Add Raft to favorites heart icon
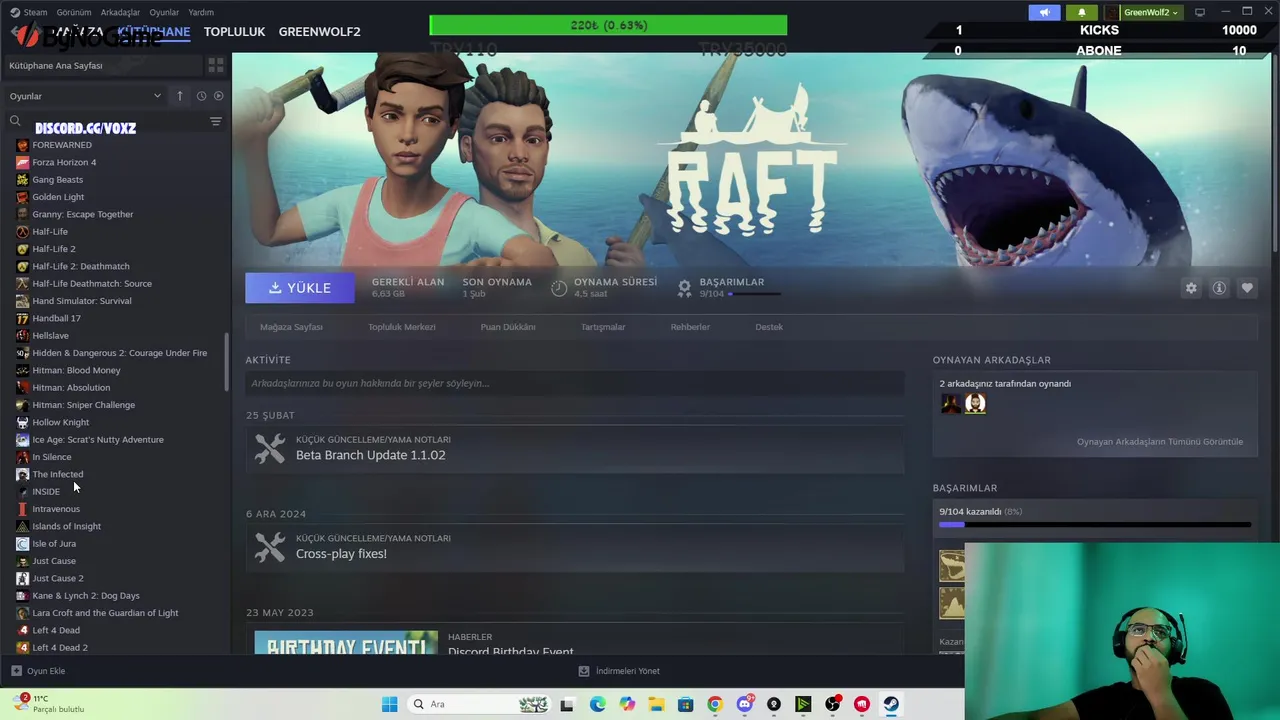Image resolution: width=1280 pixels, height=720 pixels. pyautogui.click(x=1247, y=288)
